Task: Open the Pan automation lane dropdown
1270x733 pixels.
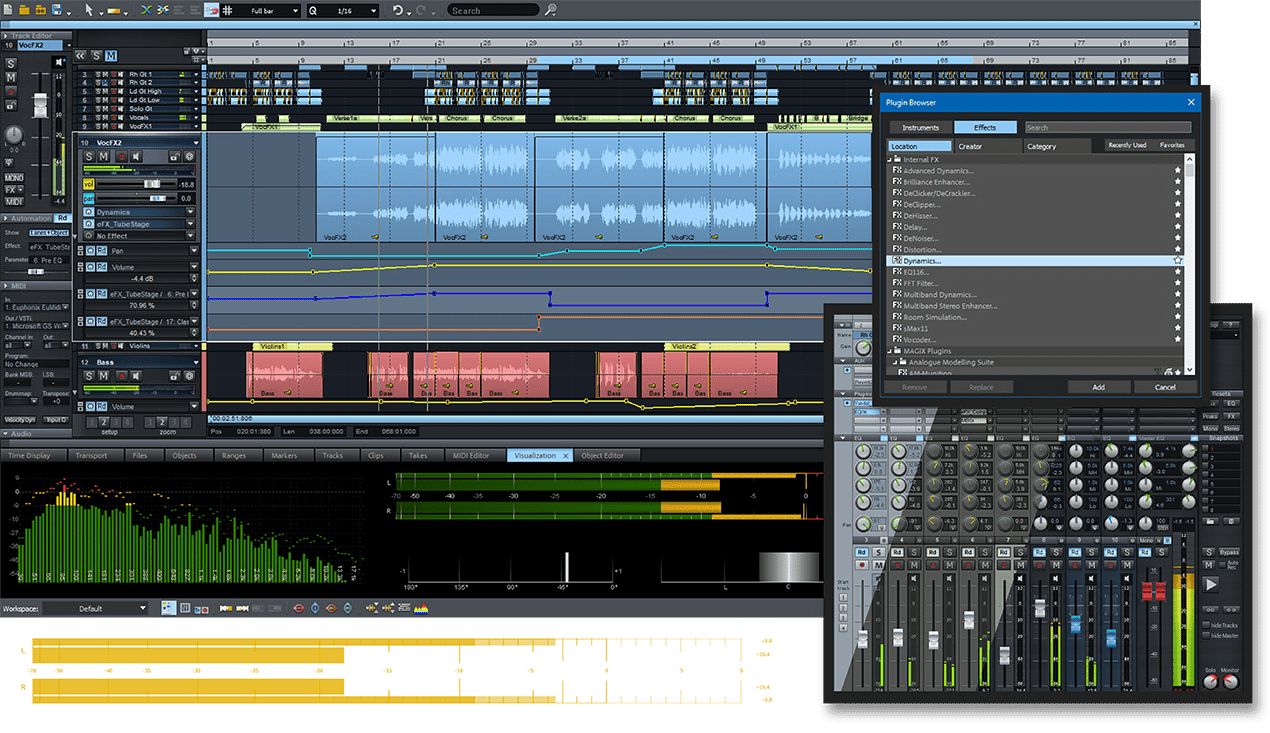Action: (x=194, y=251)
